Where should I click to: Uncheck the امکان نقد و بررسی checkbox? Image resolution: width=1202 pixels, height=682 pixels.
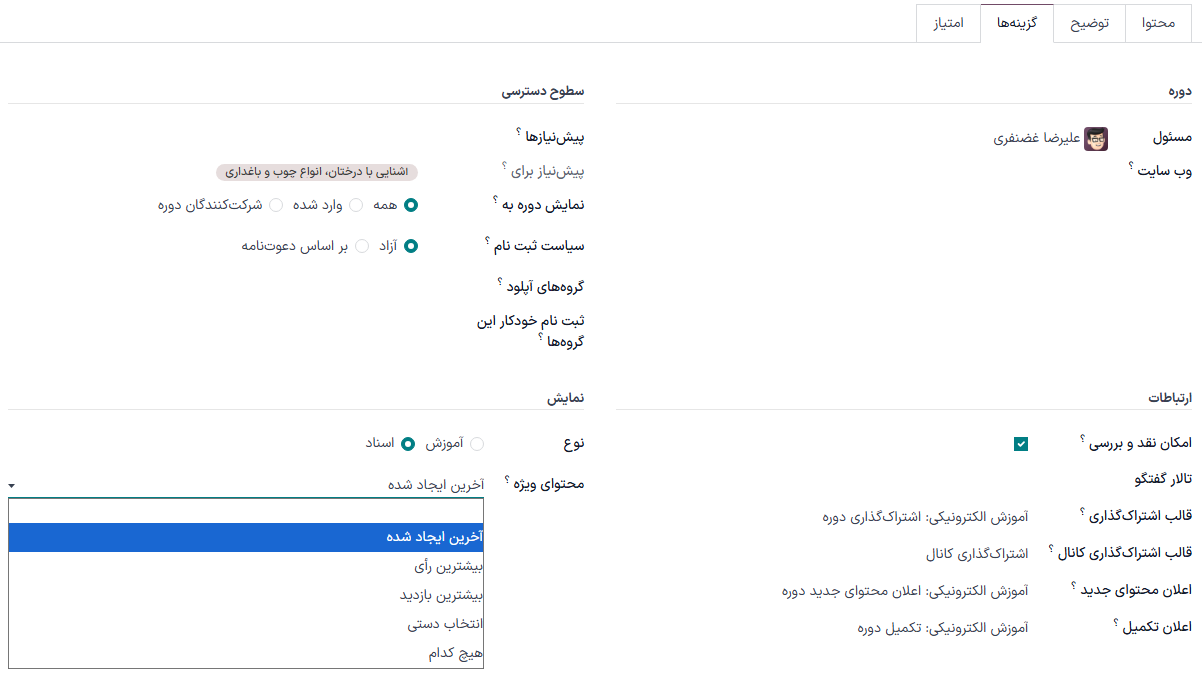pyautogui.click(x=1021, y=443)
